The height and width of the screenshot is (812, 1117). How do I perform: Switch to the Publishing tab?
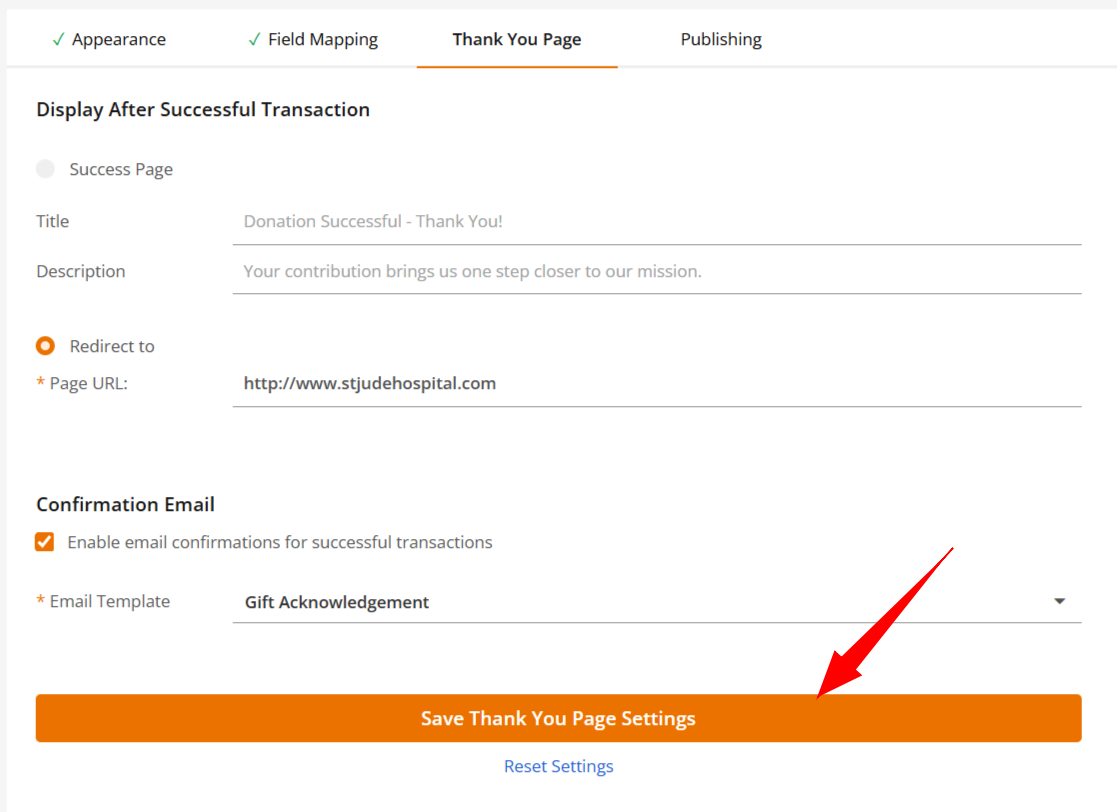(721, 39)
